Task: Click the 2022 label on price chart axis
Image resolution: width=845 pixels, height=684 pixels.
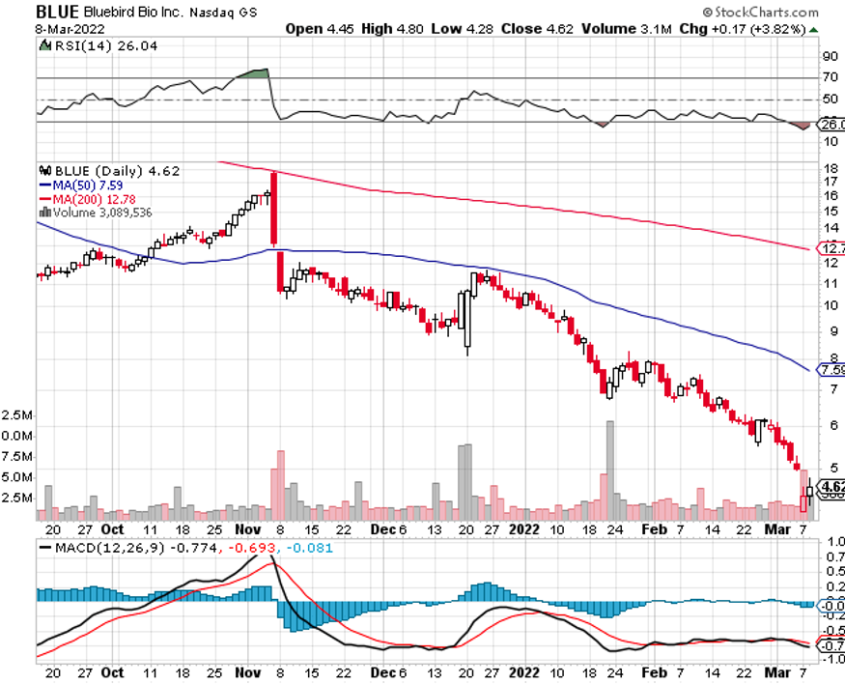Action: coord(525,530)
